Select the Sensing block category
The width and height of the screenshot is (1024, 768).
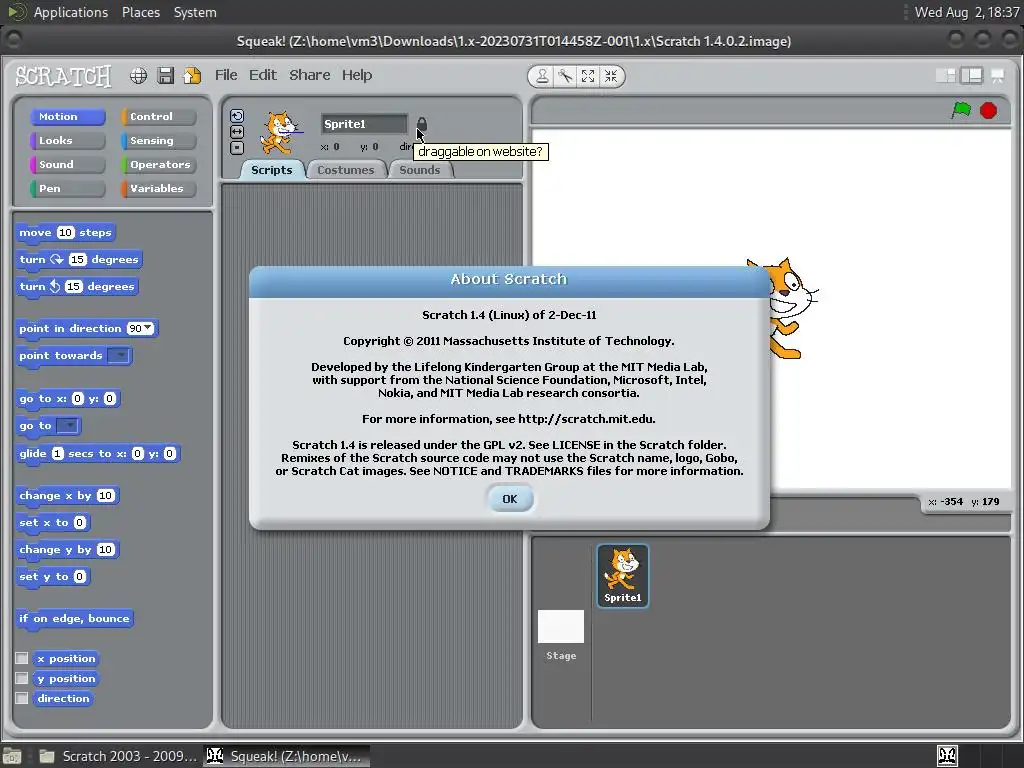coord(158,140)
